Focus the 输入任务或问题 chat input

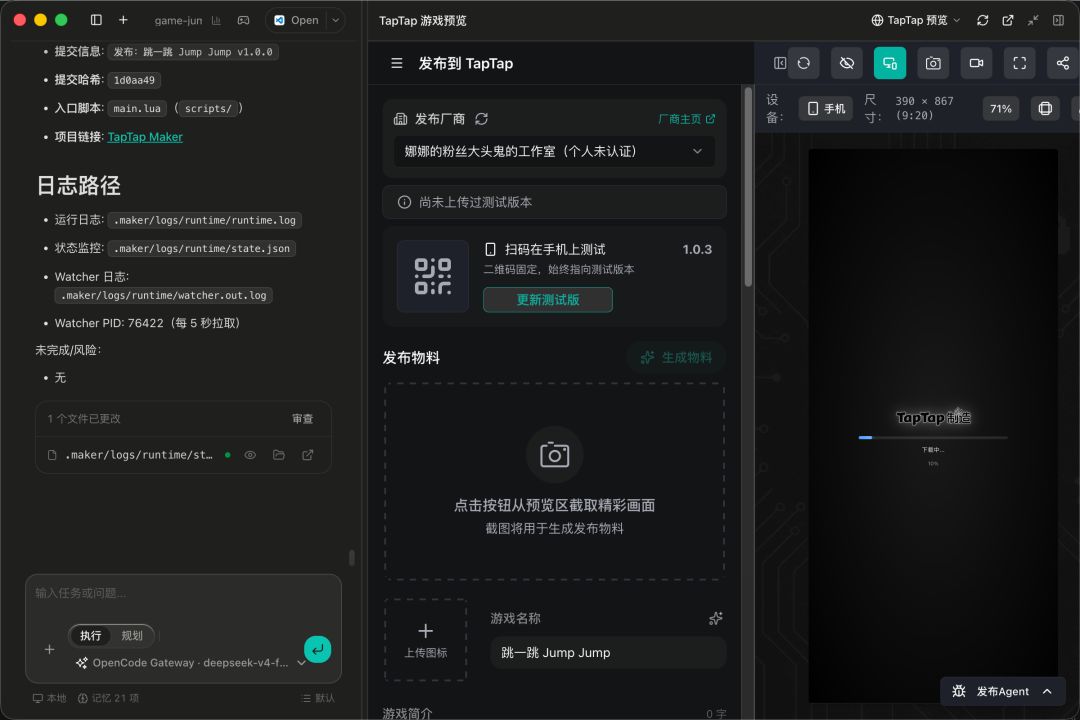tap(183, 593)
